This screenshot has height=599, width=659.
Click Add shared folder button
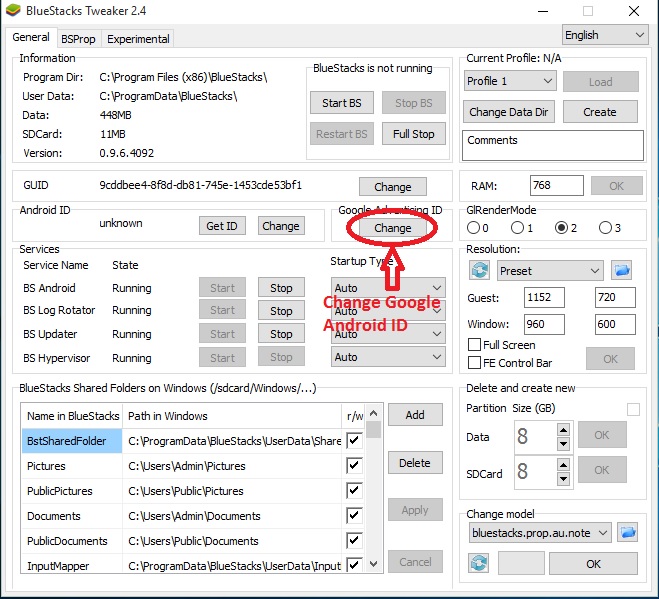pyautogui.click(x=415, y=415)
